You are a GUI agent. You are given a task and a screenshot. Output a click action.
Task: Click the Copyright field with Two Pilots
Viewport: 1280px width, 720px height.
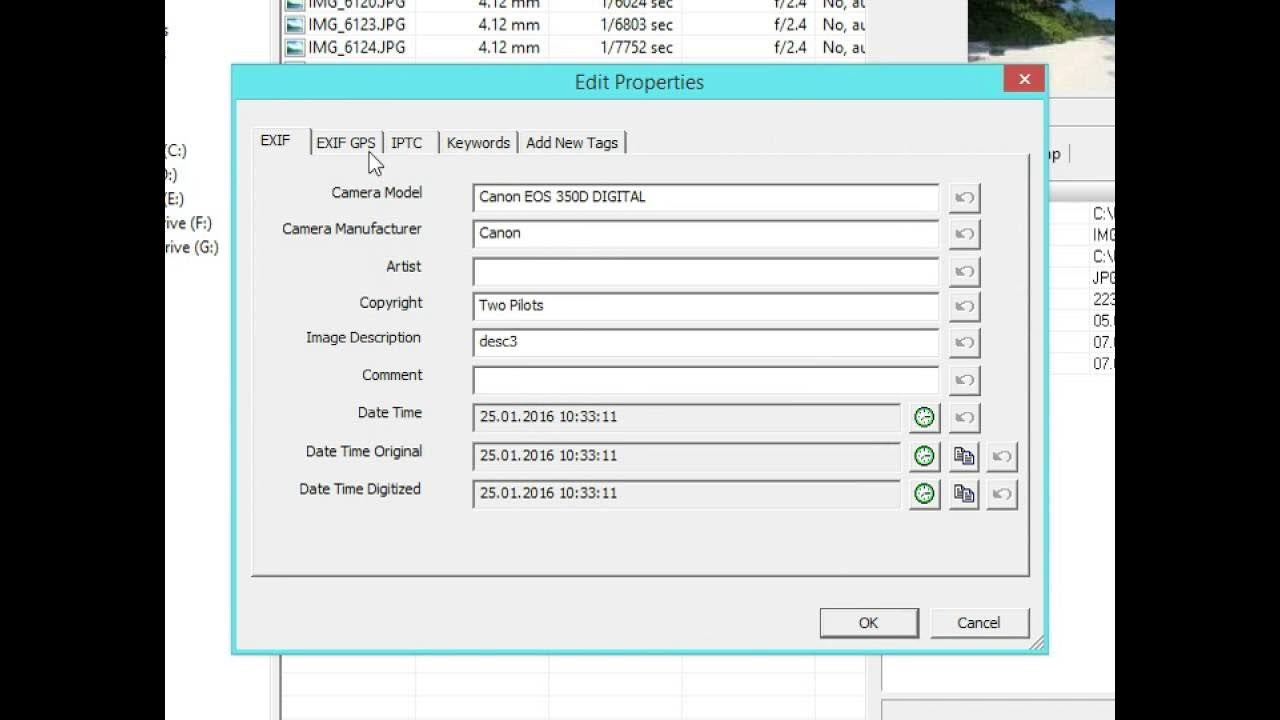(x=706, y=306)
